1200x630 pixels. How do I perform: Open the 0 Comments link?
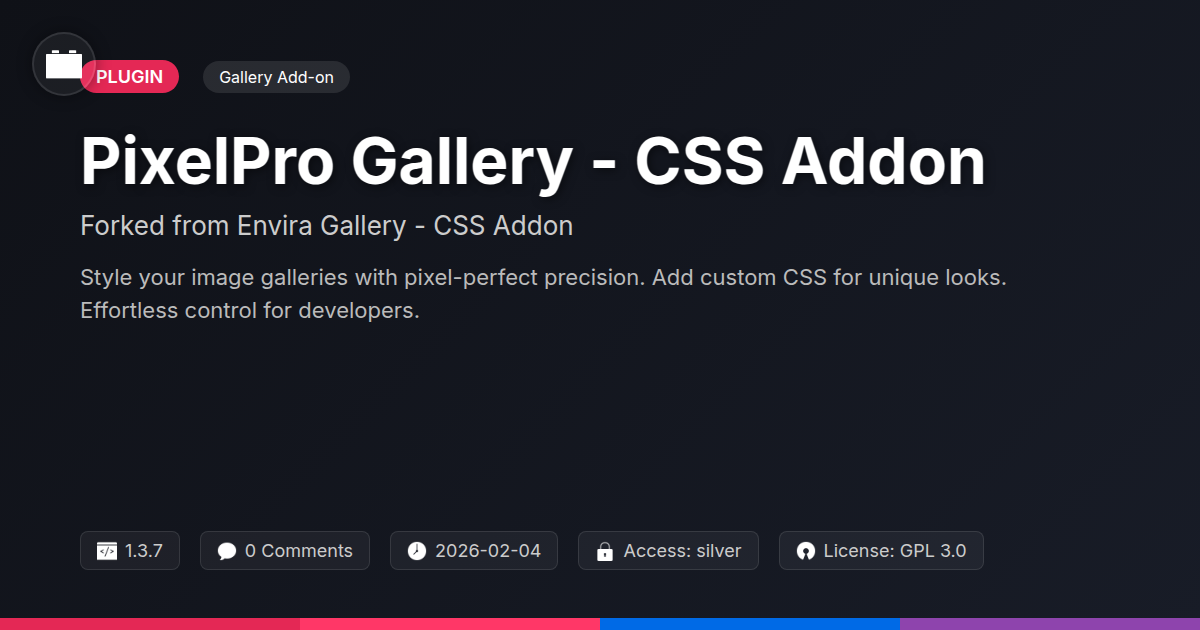click(298, 551)
